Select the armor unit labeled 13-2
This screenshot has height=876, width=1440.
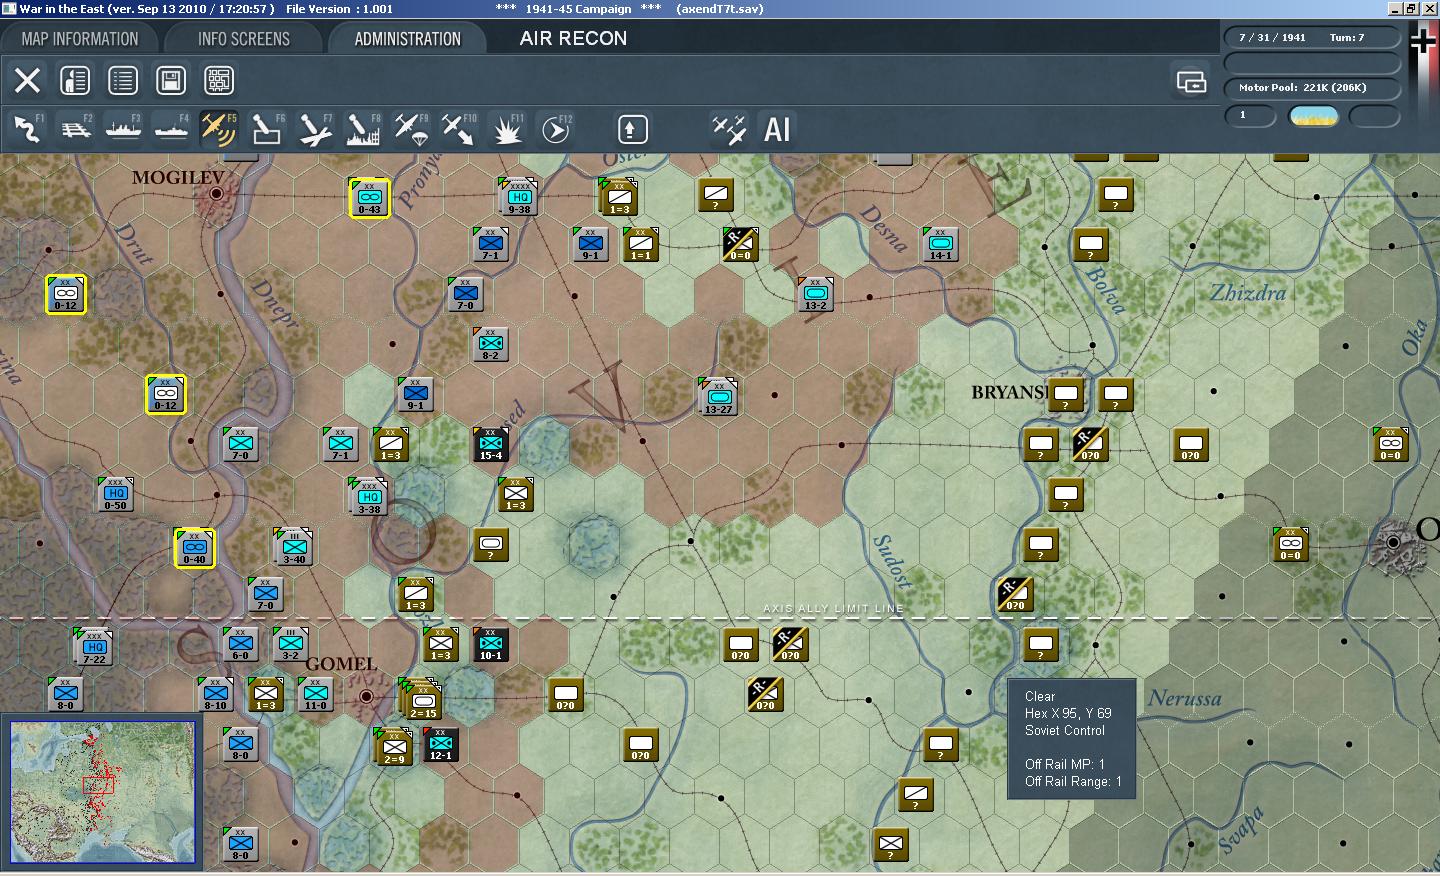tap(815, 294)
